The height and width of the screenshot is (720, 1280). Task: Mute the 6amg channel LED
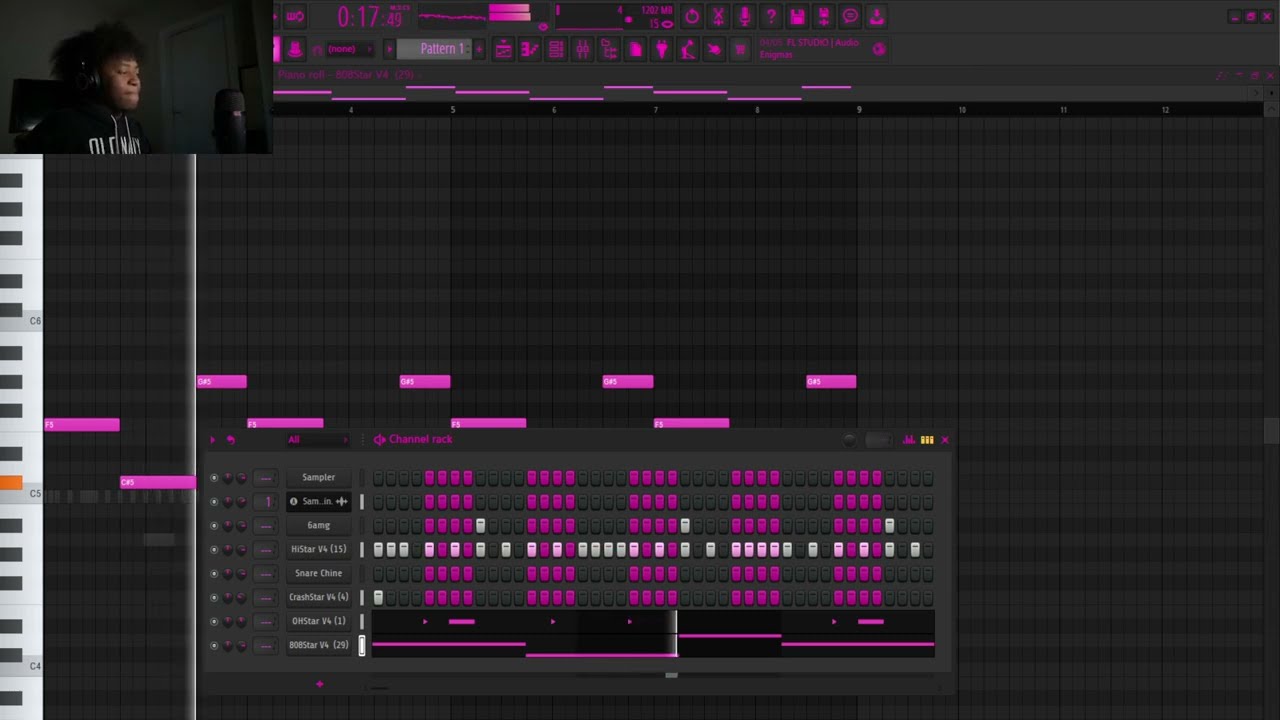click(213, 526)
